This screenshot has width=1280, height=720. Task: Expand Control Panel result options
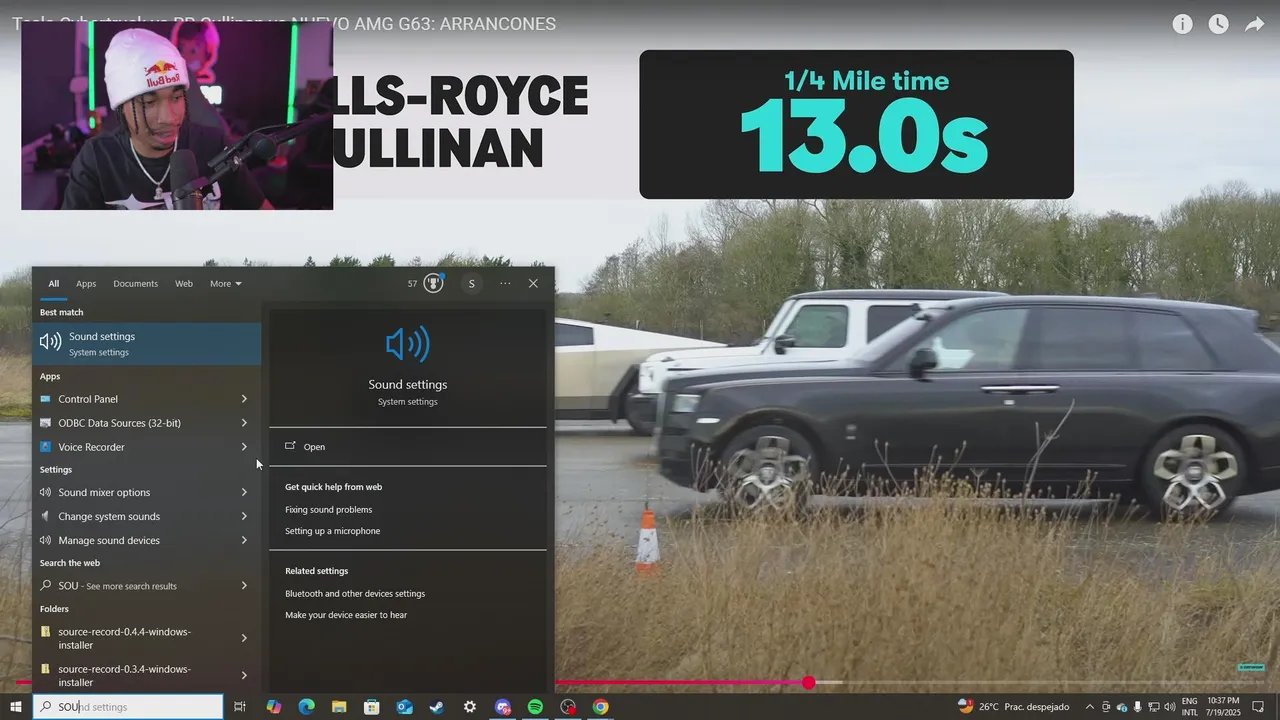click(244, 399)
